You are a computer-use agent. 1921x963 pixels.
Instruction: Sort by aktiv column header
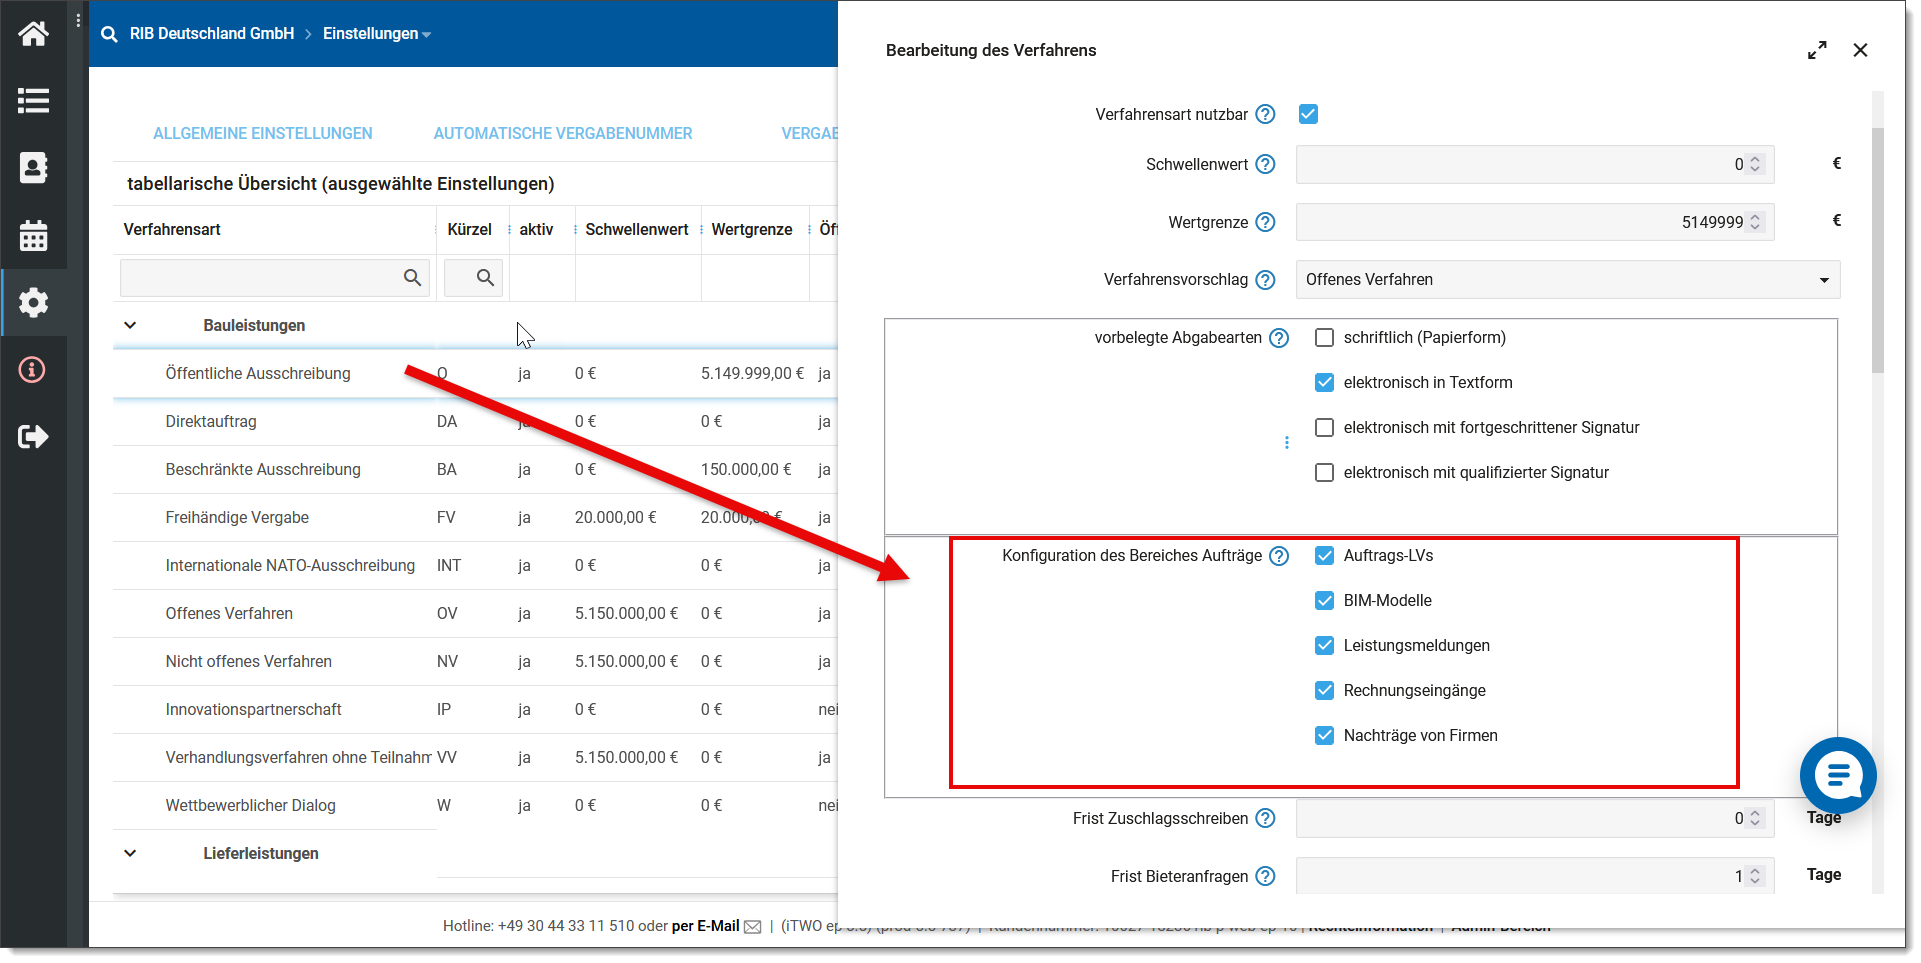tap(536, 230)
